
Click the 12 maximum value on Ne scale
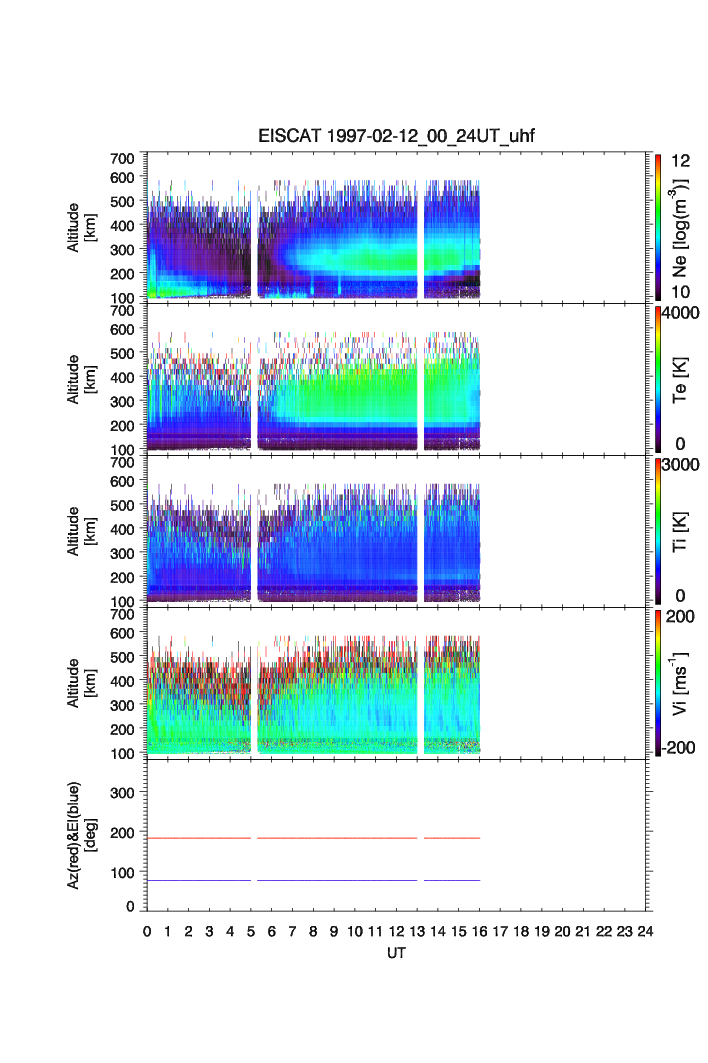pyautogui.click(x=680, y=161)
